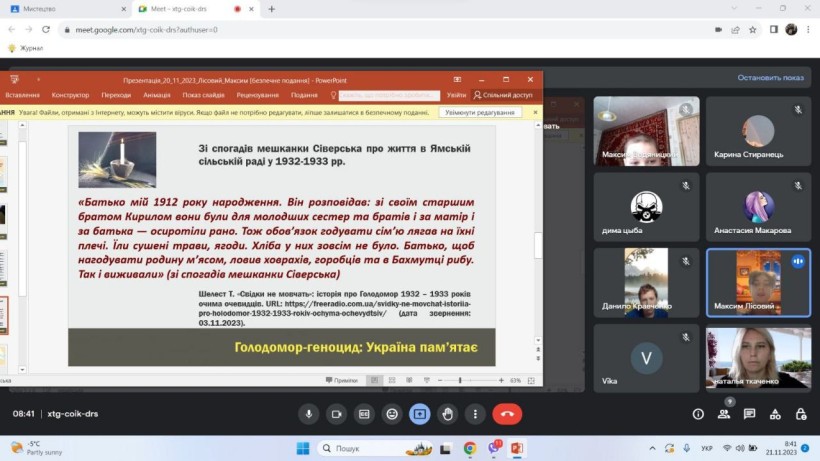Raise hand in the meeting
820x461 pixels.
[447, 414]
